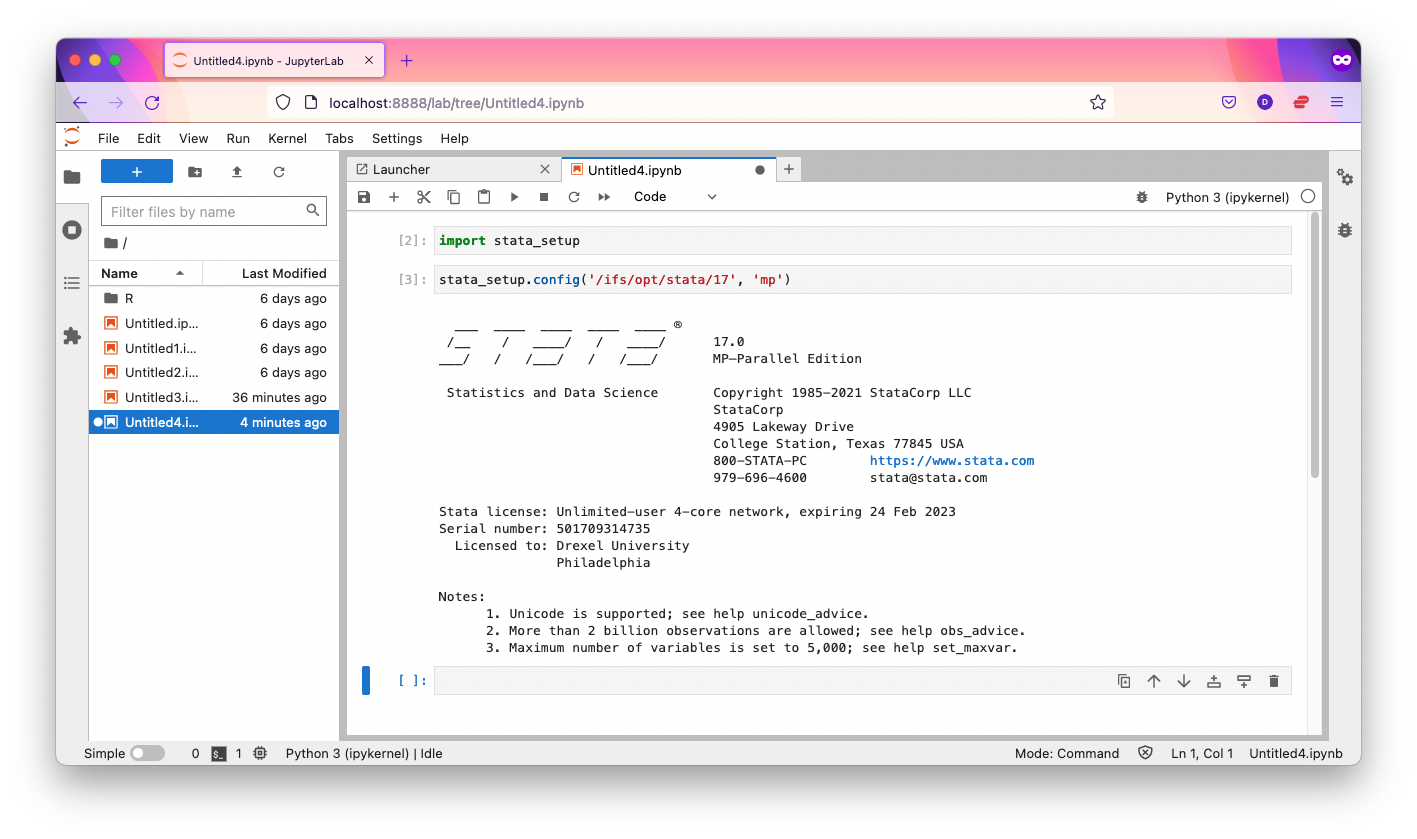
Task: Paste cell from clipboard
Action: (484, 197)
